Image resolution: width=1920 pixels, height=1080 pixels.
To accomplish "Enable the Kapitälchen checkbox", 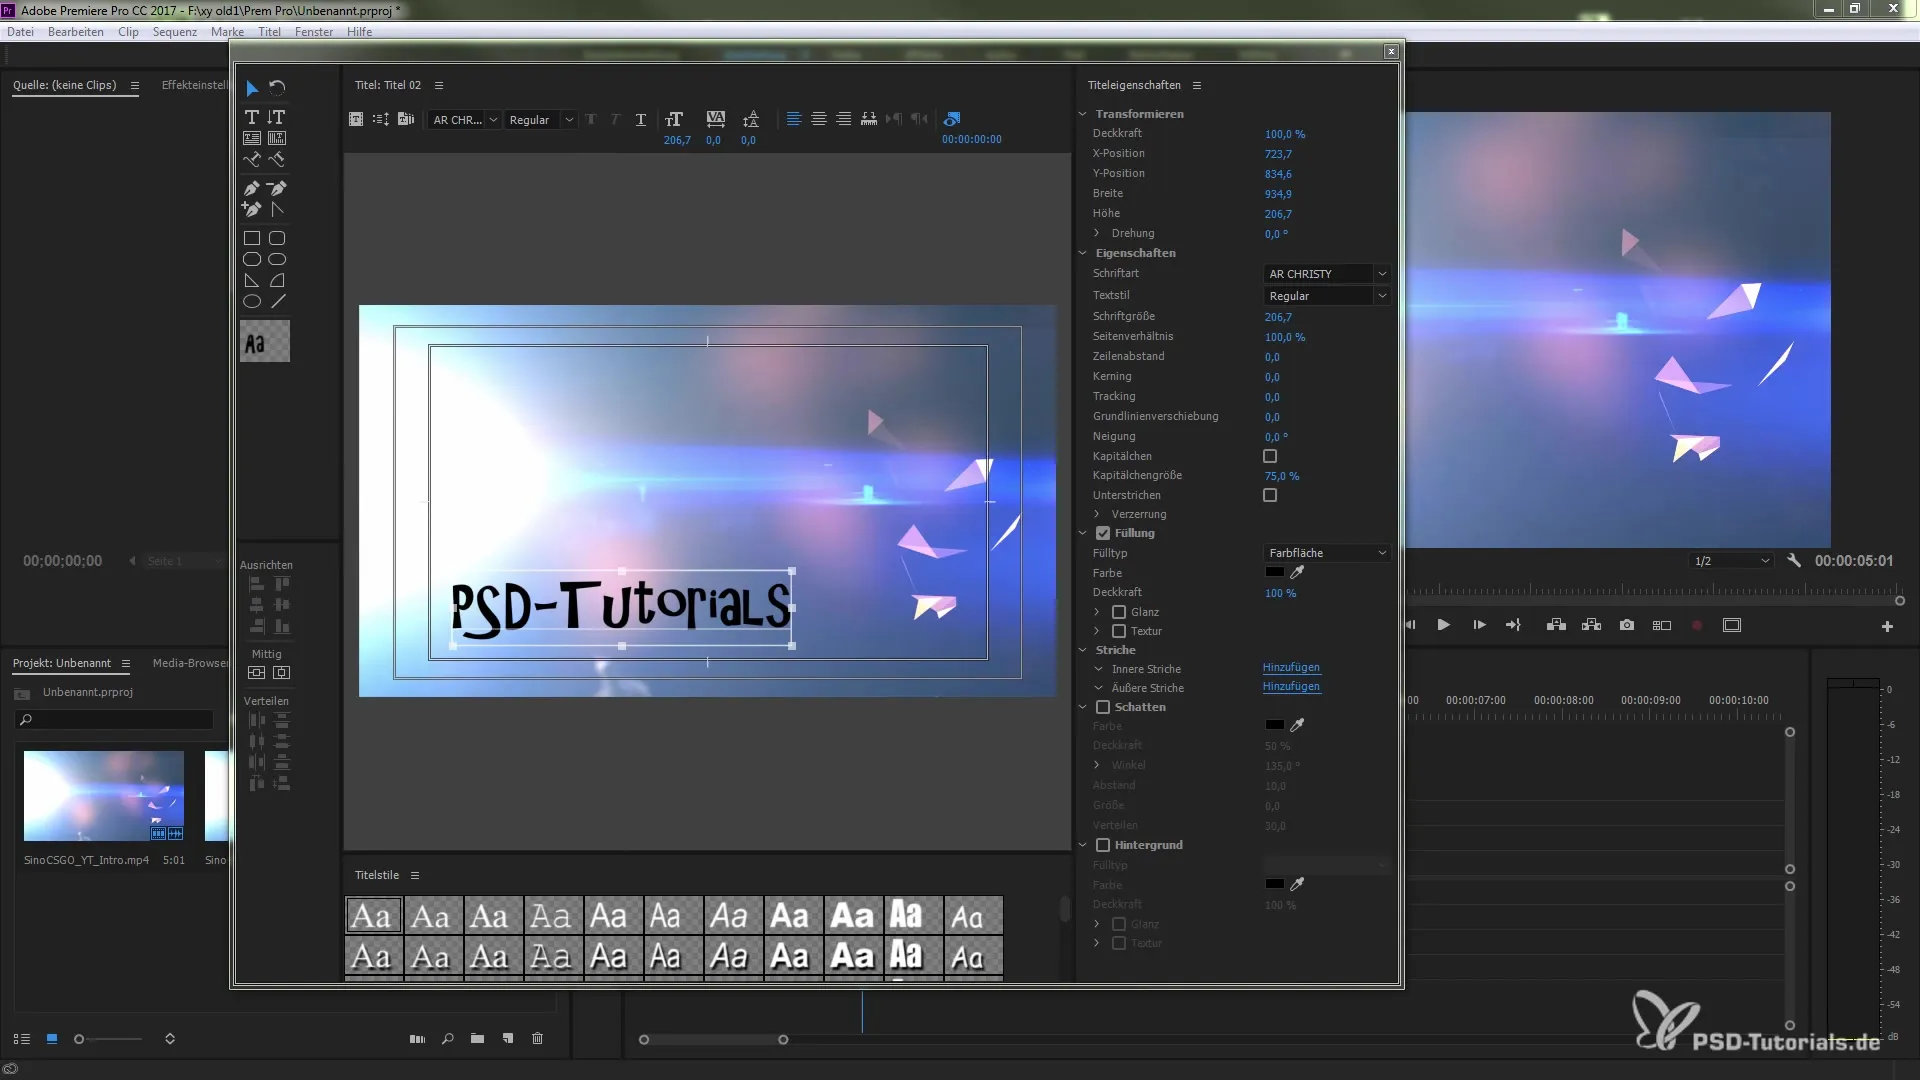I will [x=1270, y=456].
